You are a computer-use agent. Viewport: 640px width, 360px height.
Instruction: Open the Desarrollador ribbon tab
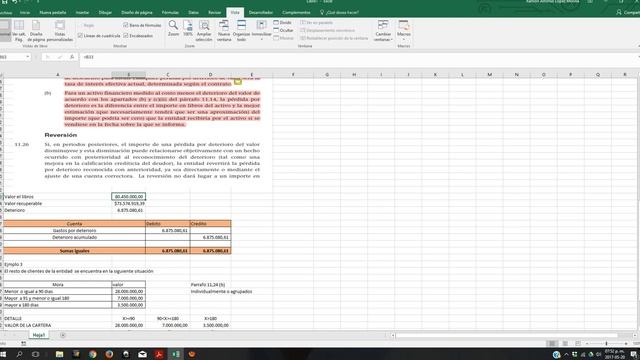point(261,13)
